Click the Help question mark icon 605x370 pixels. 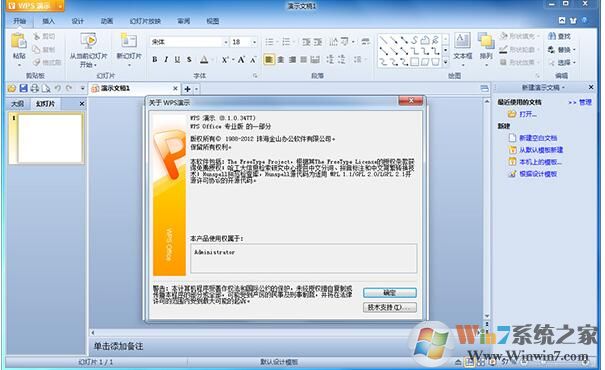(x=585, y=20)
